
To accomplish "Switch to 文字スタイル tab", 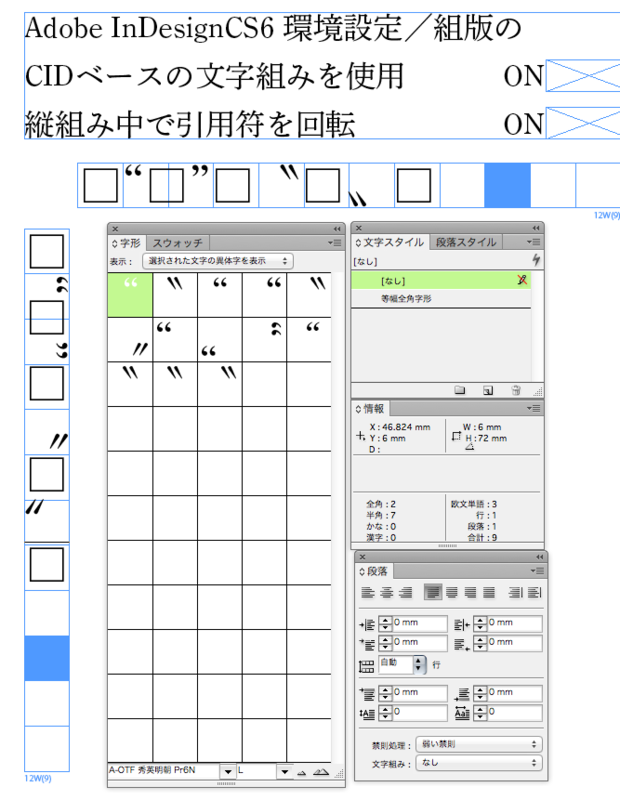I will click(390, 242).
